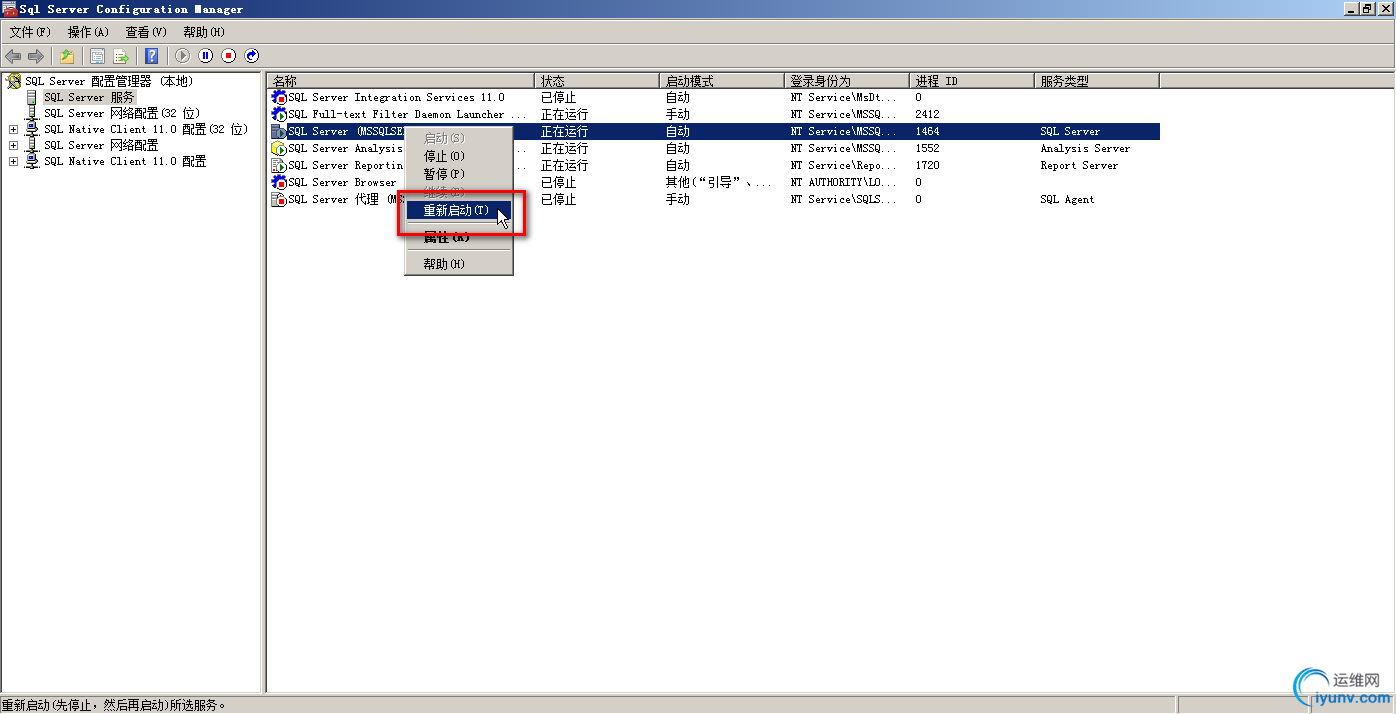Sort by the 启动模式 column header
The image size is (1396, 714).
(723, 81)
